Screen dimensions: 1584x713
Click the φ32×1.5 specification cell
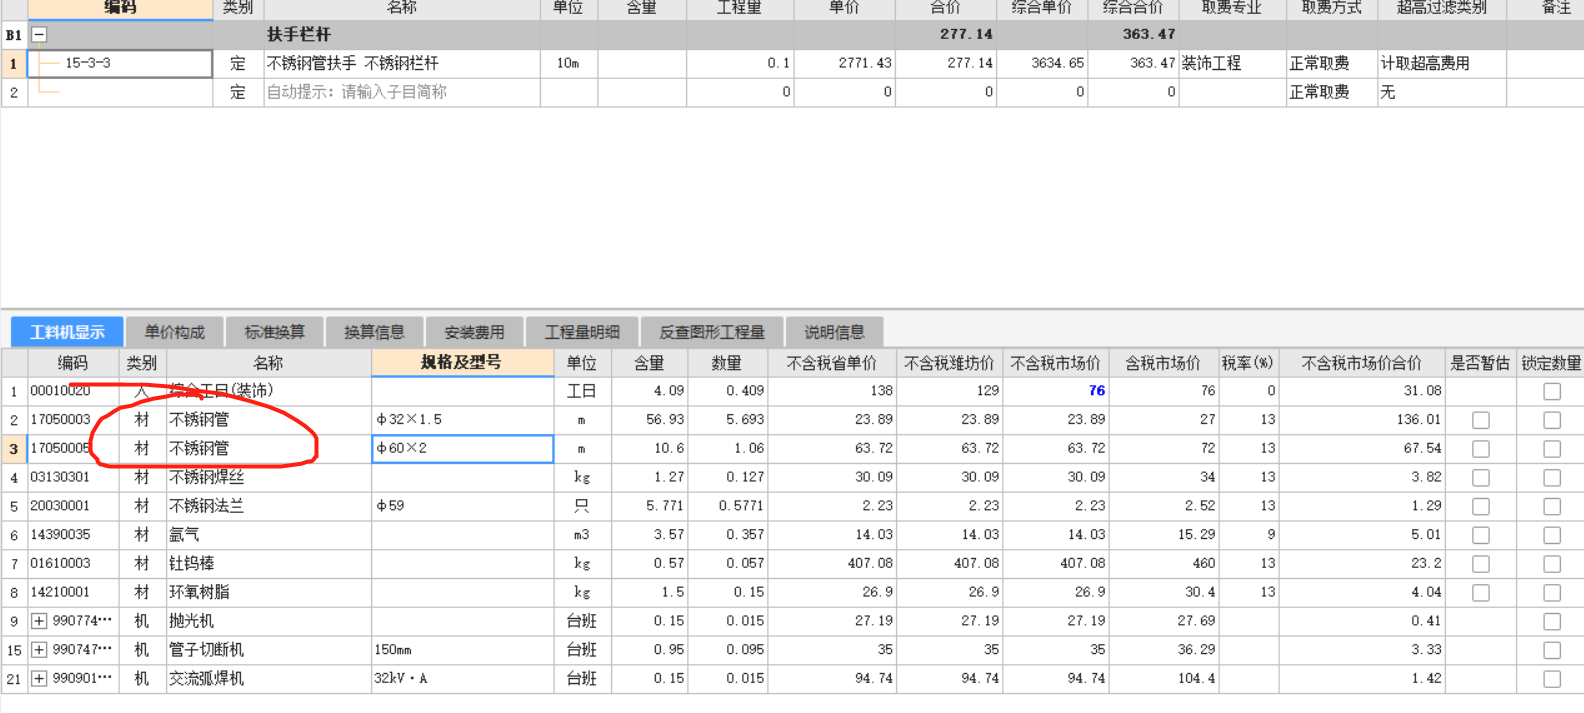click(x=462, y=420)
